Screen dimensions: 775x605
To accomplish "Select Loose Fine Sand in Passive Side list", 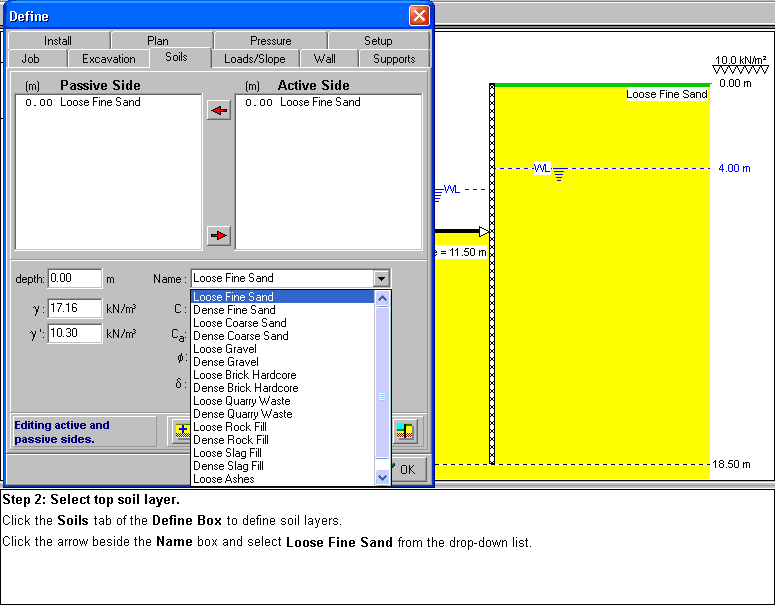I will (x=100, y=102).
